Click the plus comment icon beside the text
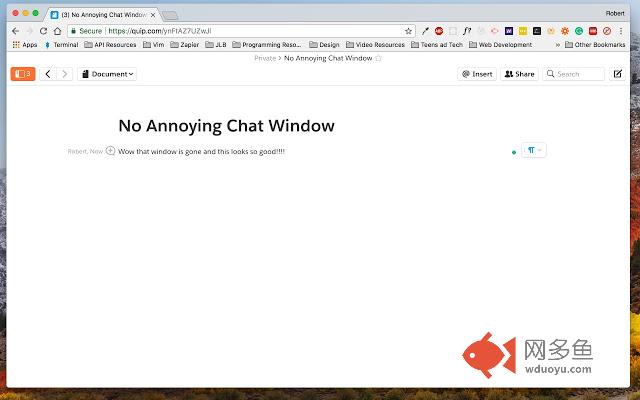 (110, 151)
